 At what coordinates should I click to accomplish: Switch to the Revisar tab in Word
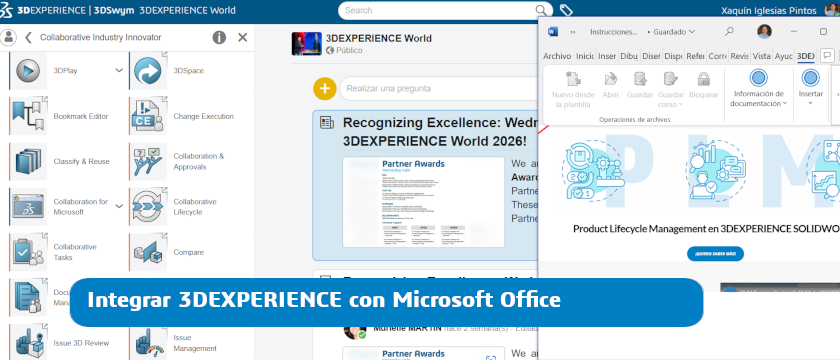(739, 56)
